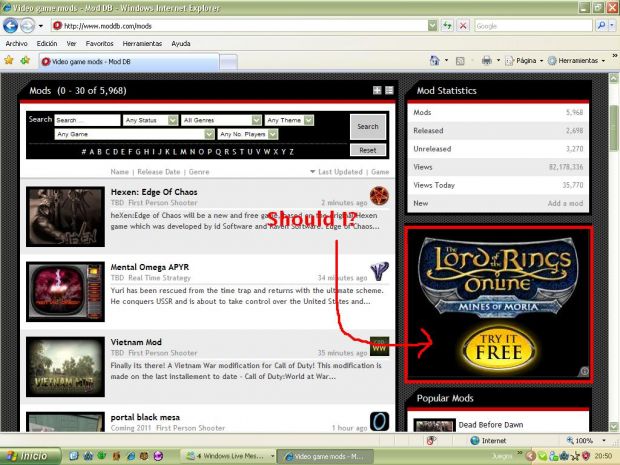Open the Herramientas toolbar gear dropdown
The height and width of the screenshot is (465, 620).
(577, 60)
